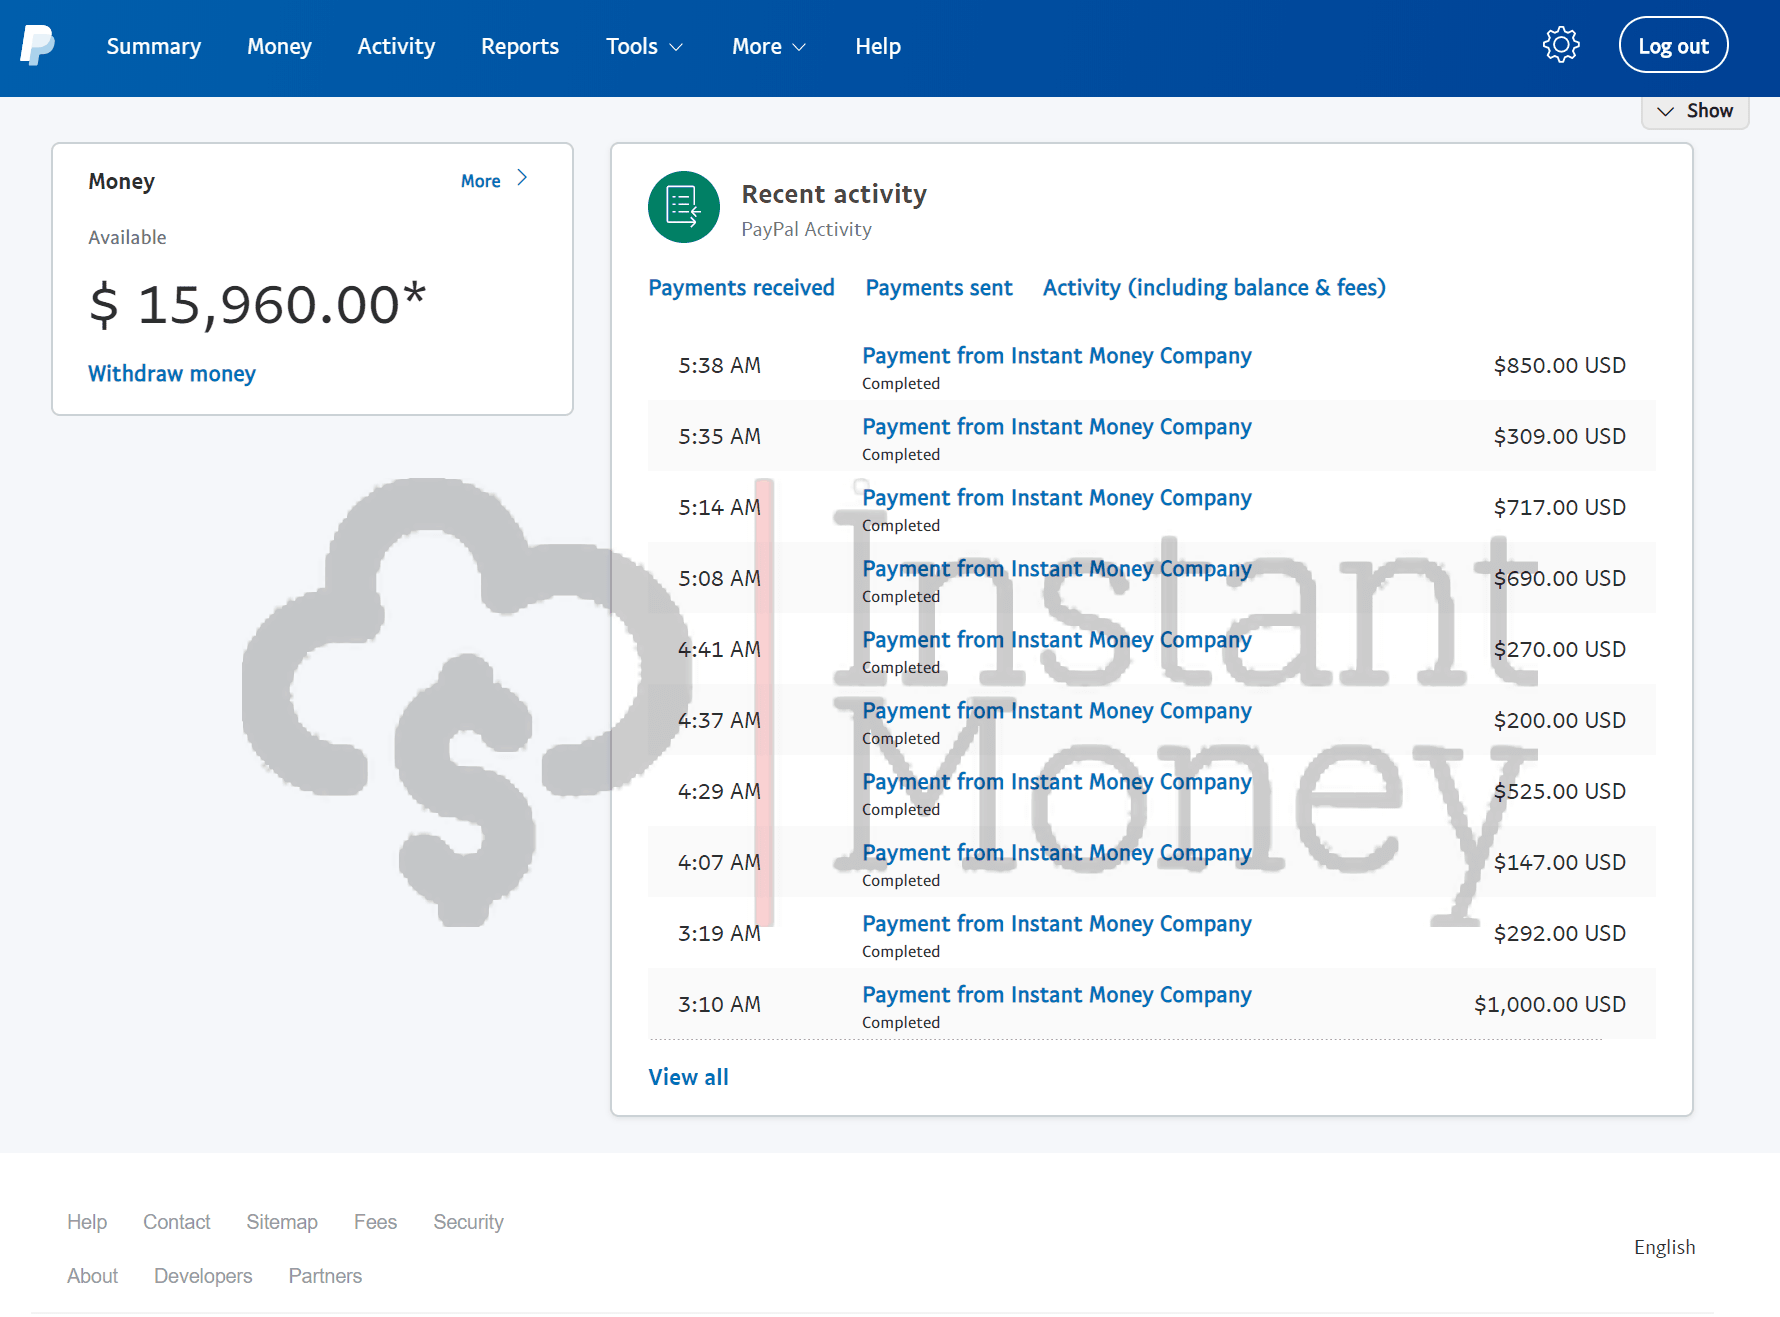1780x1317 pixels.
Task: Go to the Money navigation item
Action: (279, 46)
